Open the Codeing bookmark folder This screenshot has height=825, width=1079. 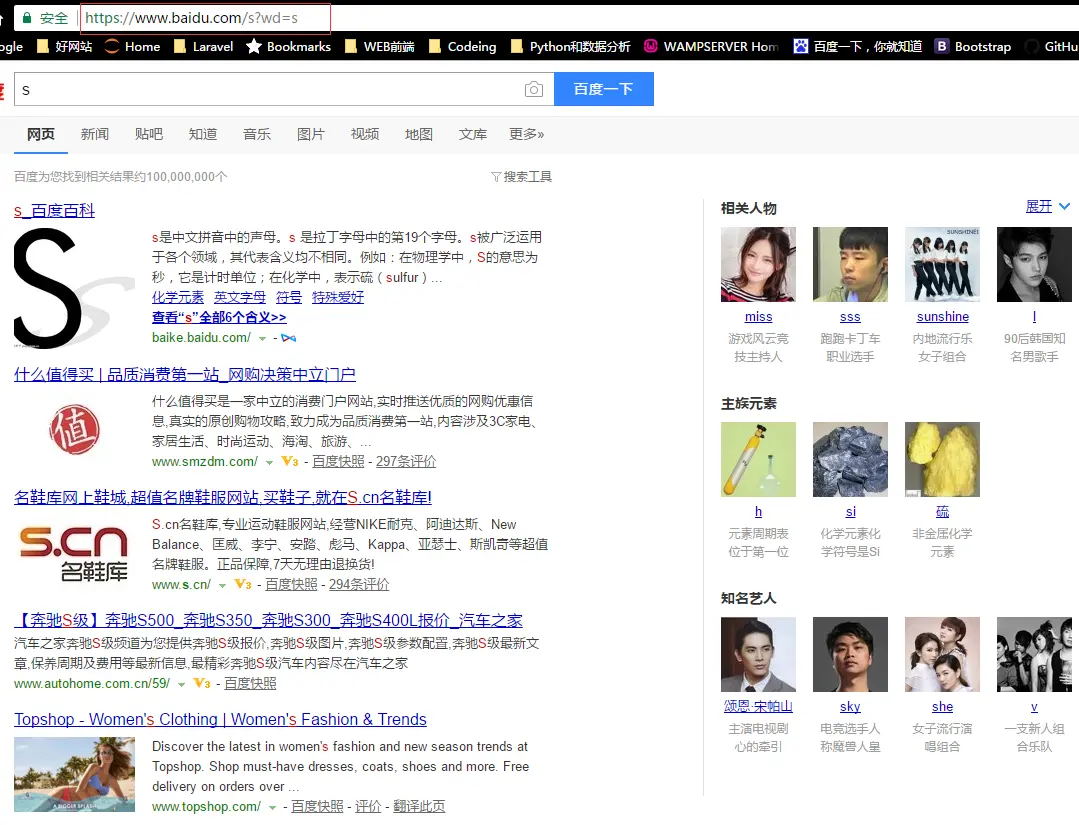click(462, 46)
